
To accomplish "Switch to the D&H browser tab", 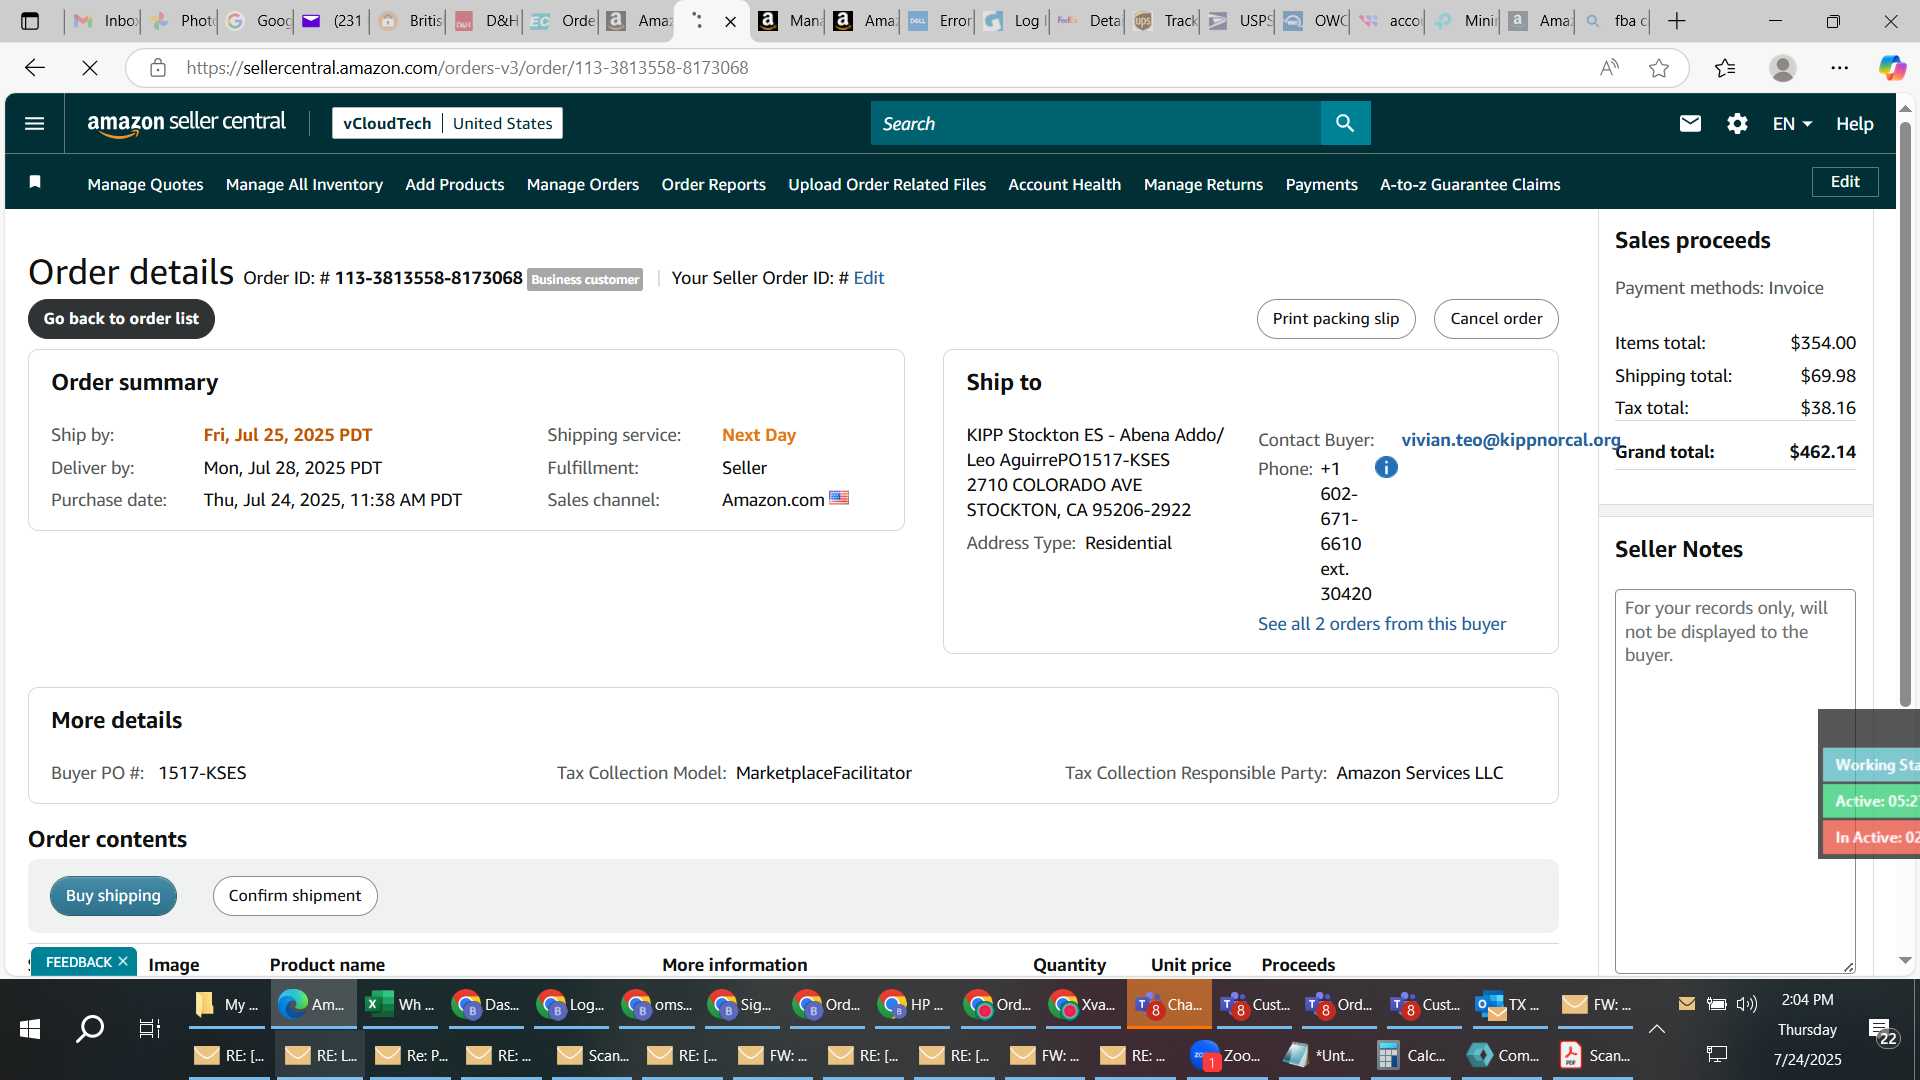I will click(484, 21).
